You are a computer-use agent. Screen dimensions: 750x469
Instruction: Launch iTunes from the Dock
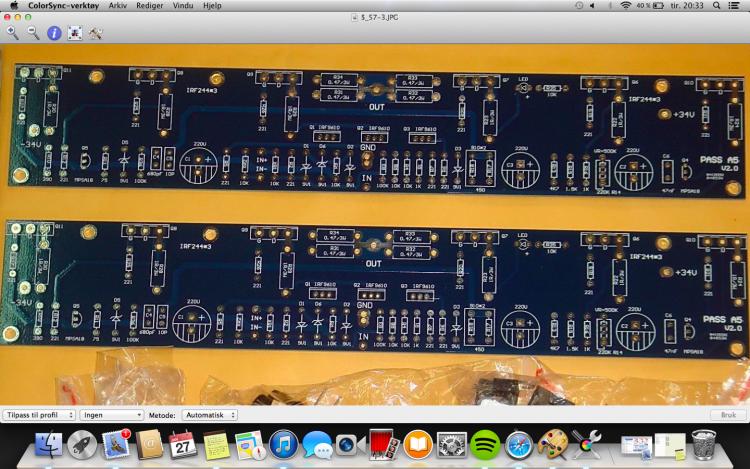pos(284,445)
